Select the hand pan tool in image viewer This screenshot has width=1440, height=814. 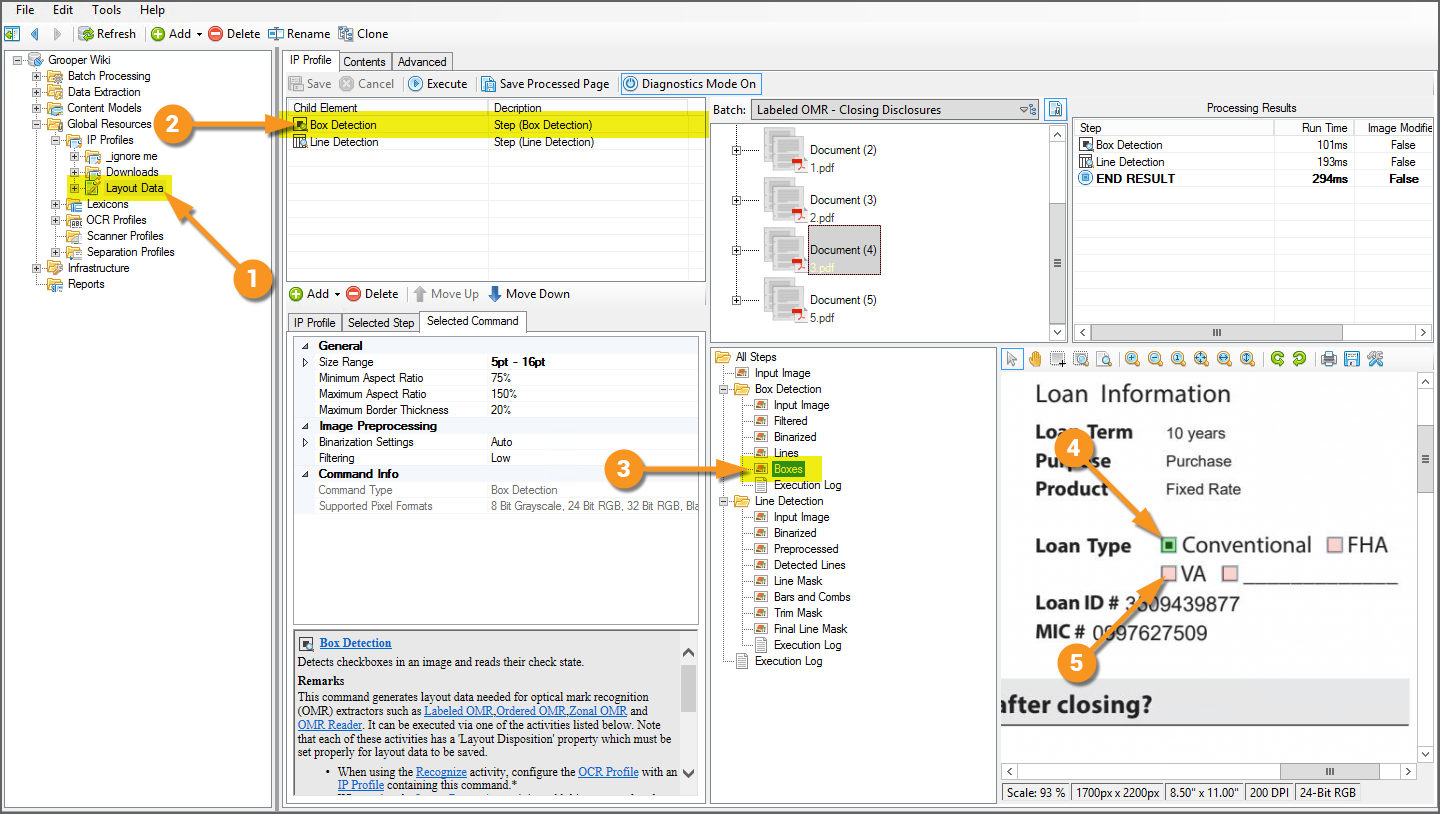pos(1034,359)
